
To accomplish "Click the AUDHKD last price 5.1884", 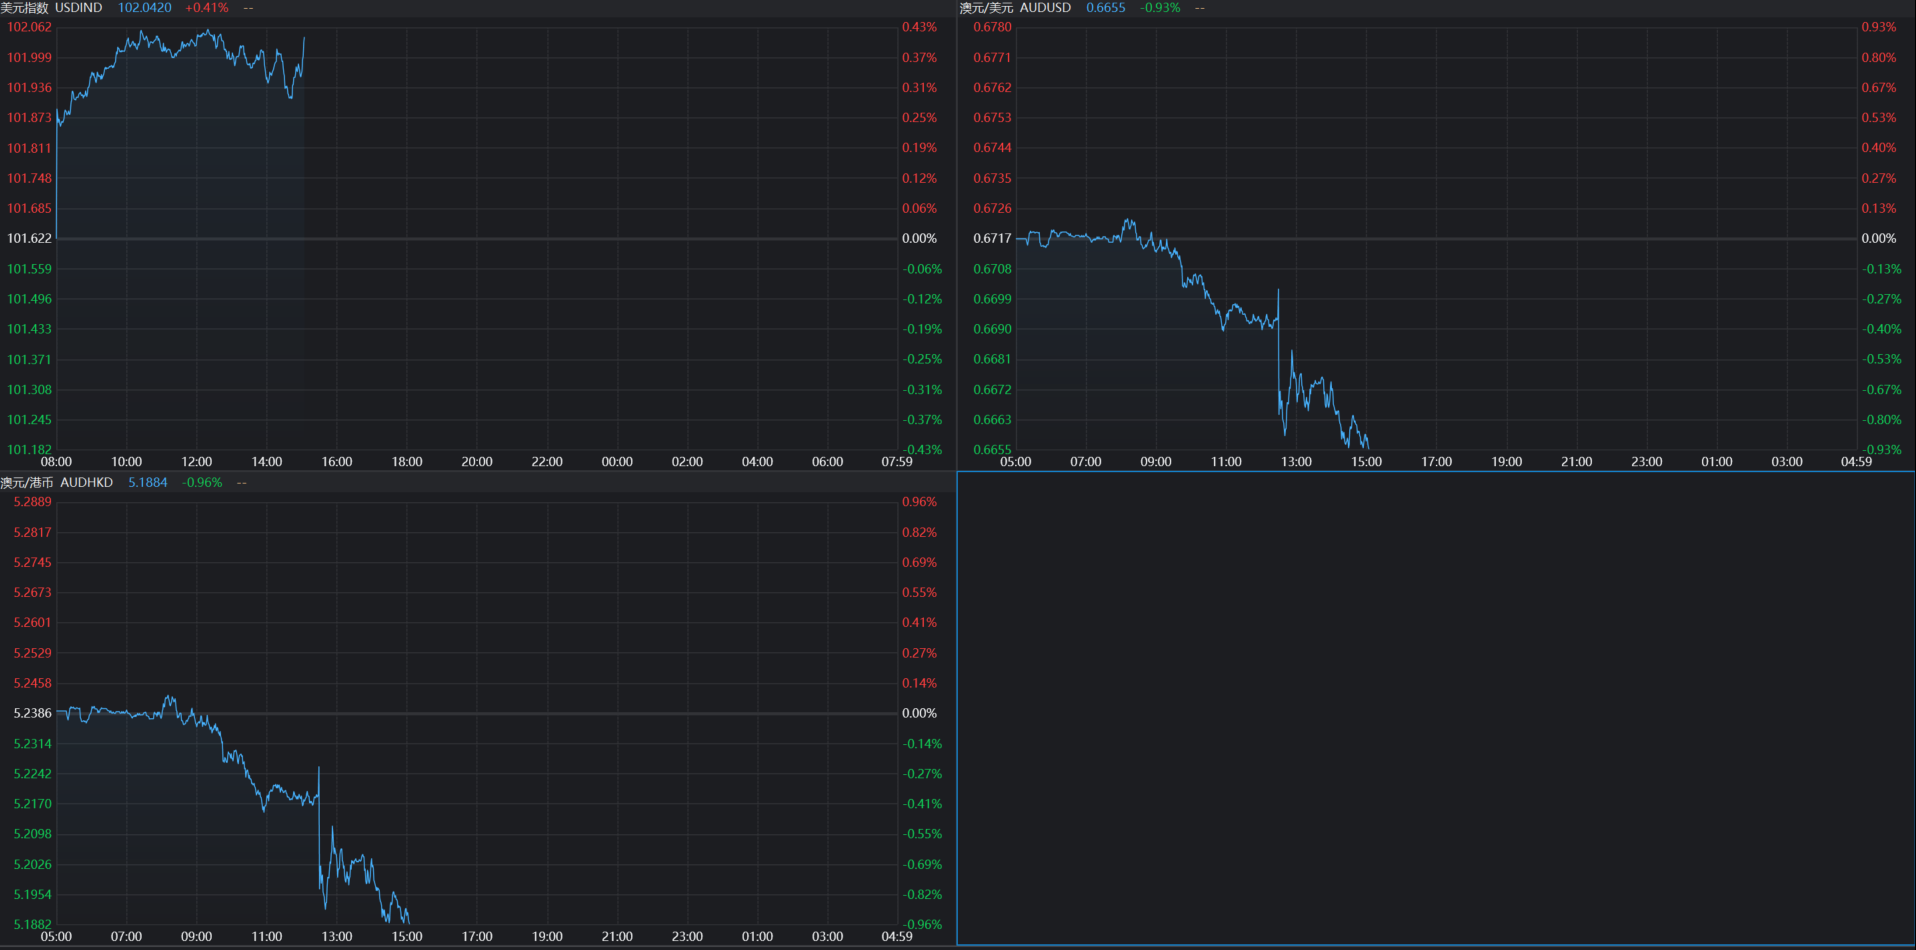I will (x=148, y=483).
